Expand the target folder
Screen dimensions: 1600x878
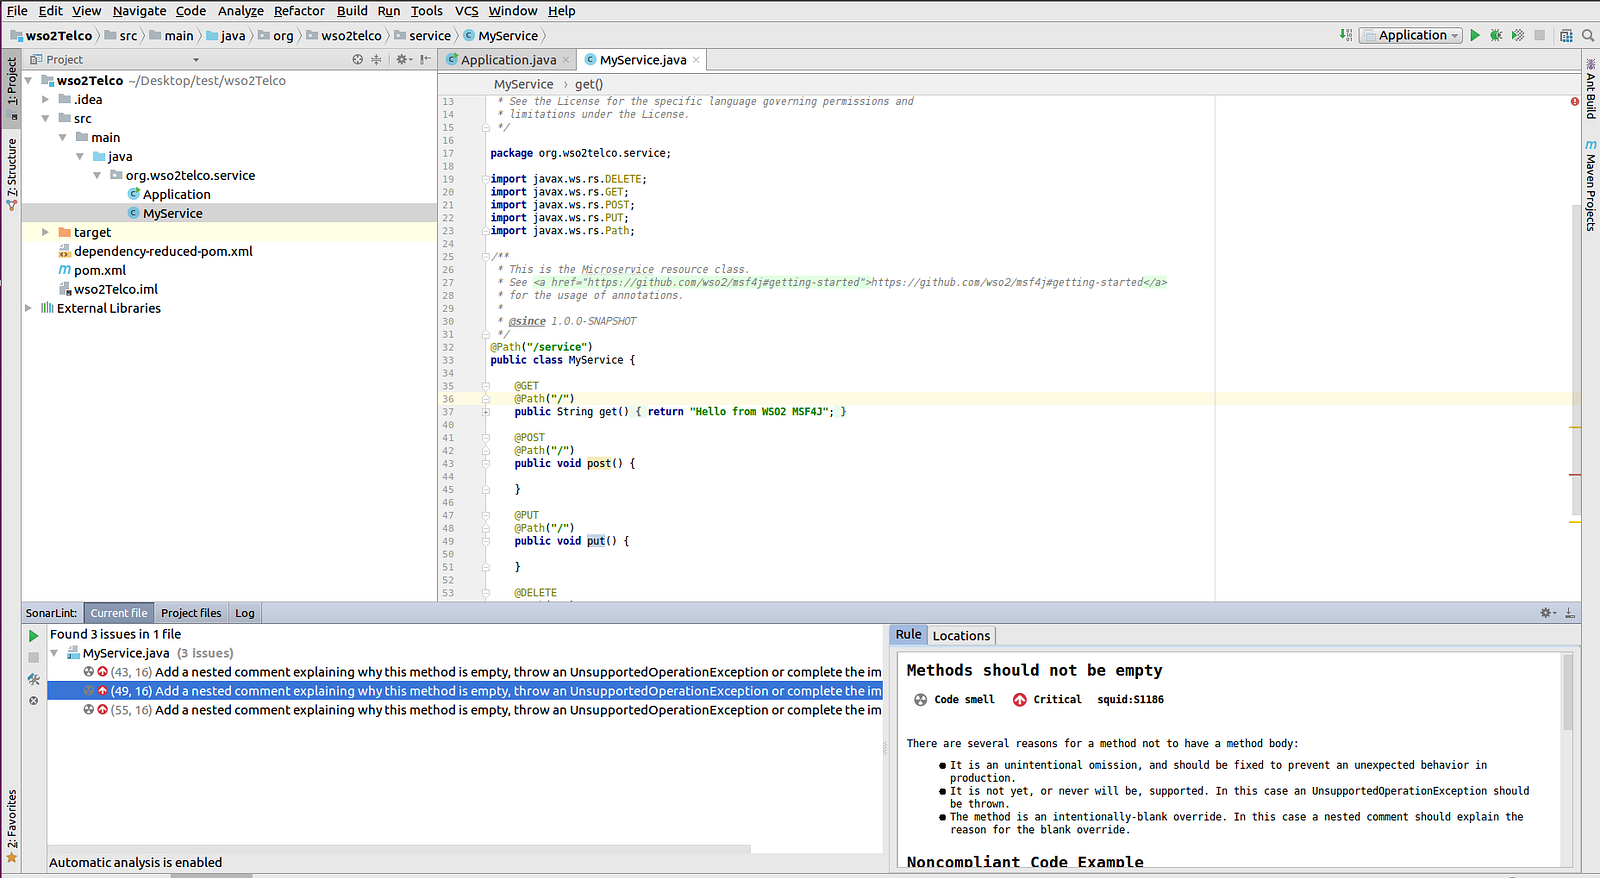(x=45, y=232)
